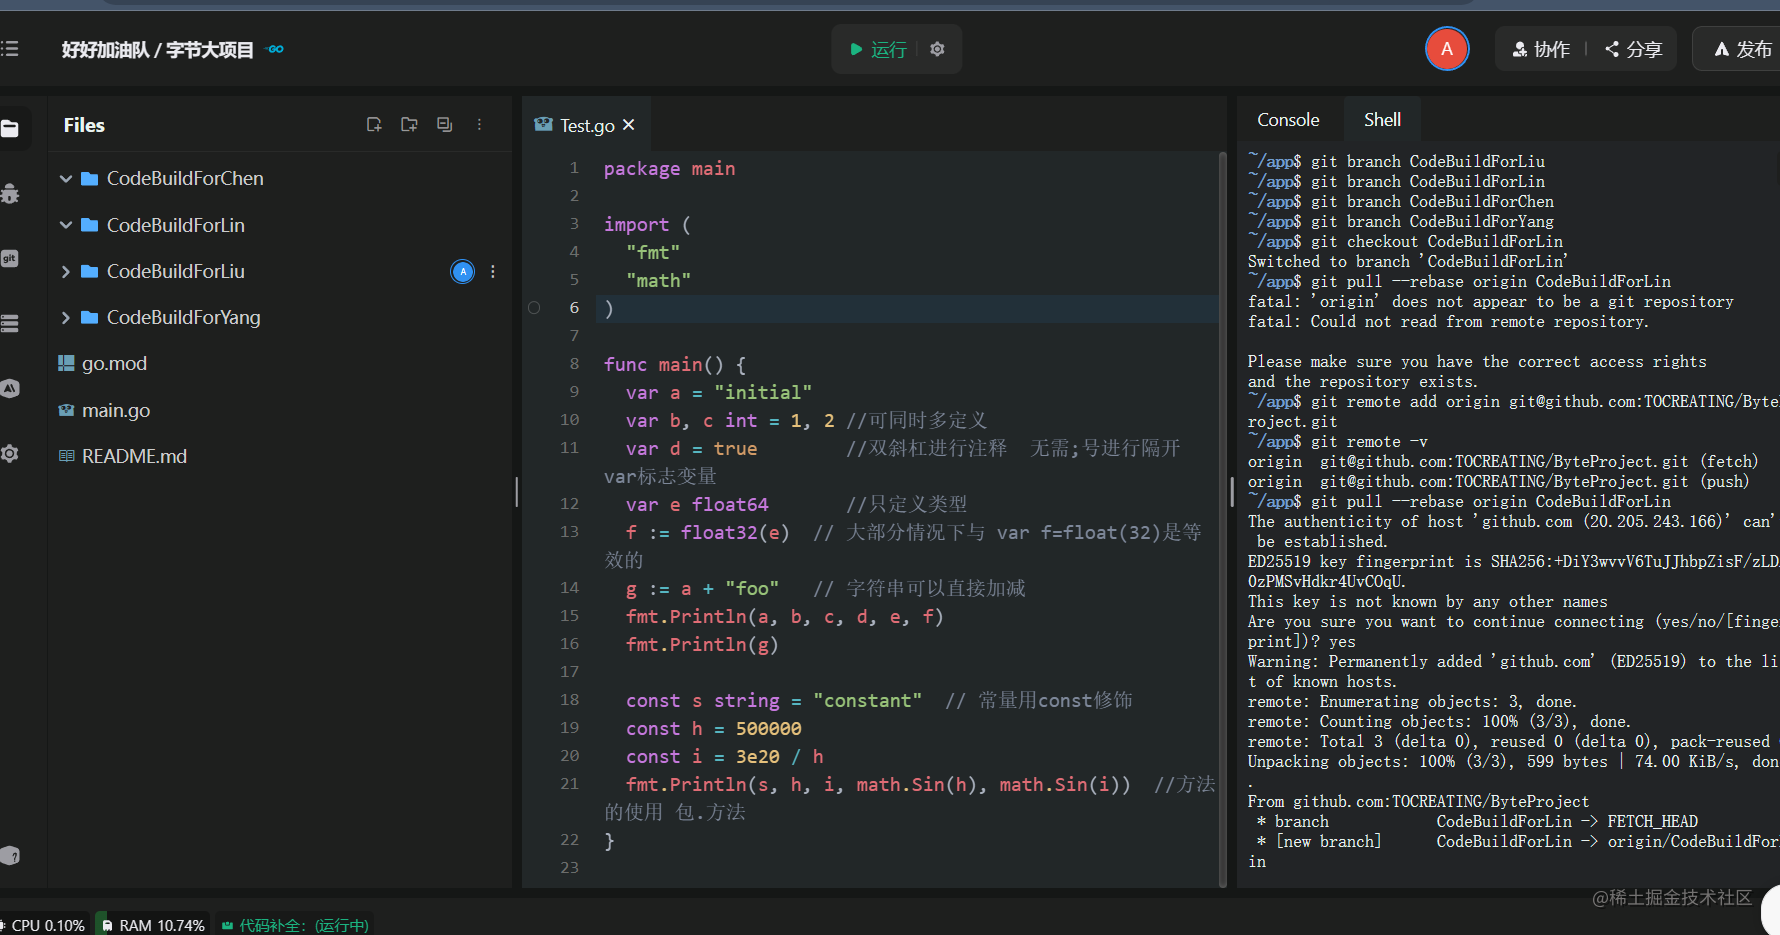Screen dimensions: 1780x935
Task: Click the red user avatar A
Action: pyautogui.click(x=1446, y=49)
